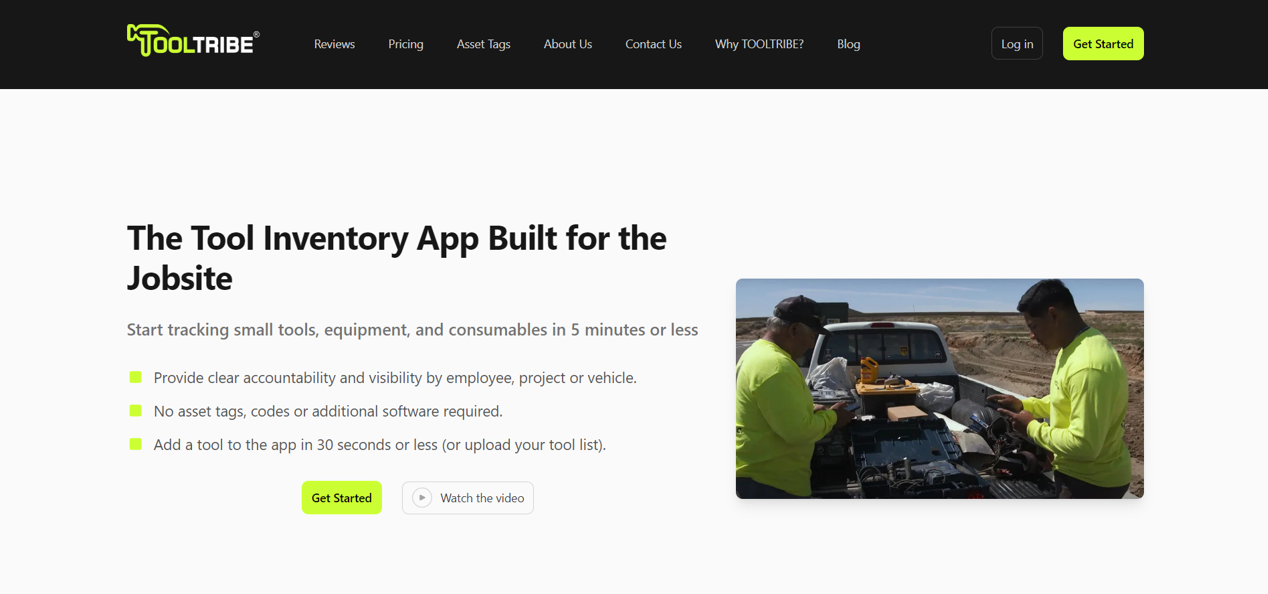Open the Reviews page
The height and width of the screenshot is (594, 1268).
click(334, 44)
